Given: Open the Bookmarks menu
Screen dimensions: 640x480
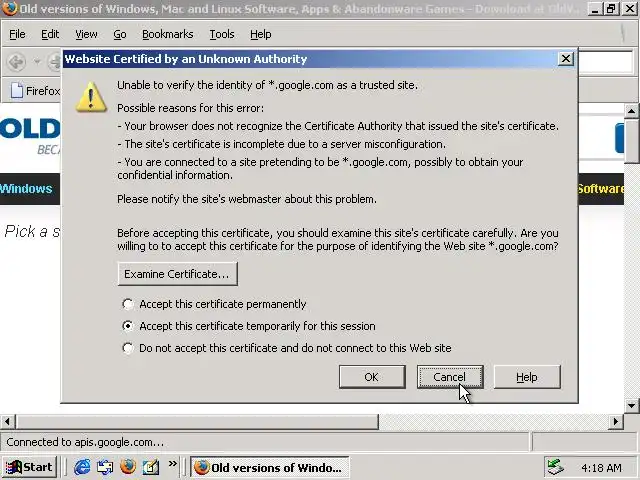Looking at the screenshot, I should tap(167, 34).
